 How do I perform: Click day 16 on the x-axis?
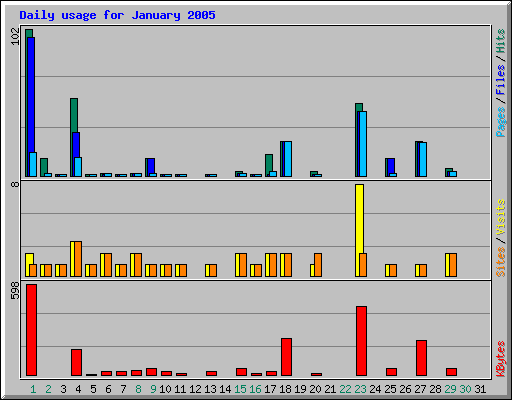(x=255, y=389)
